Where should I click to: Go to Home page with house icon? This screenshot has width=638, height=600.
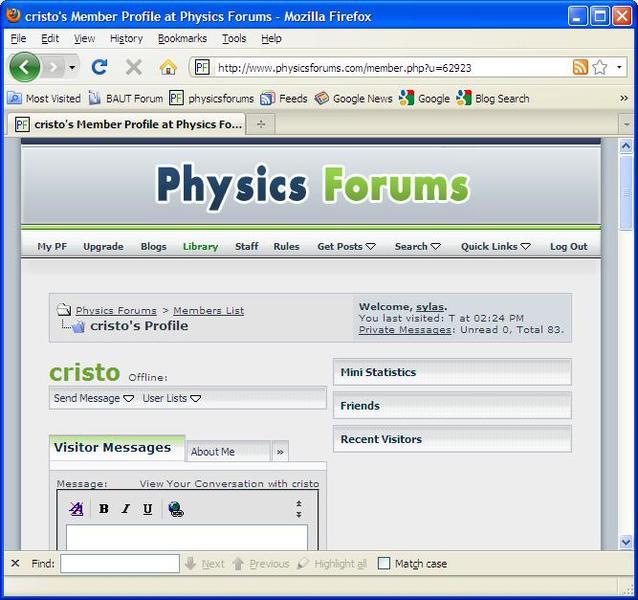click(x=168, y=67)
